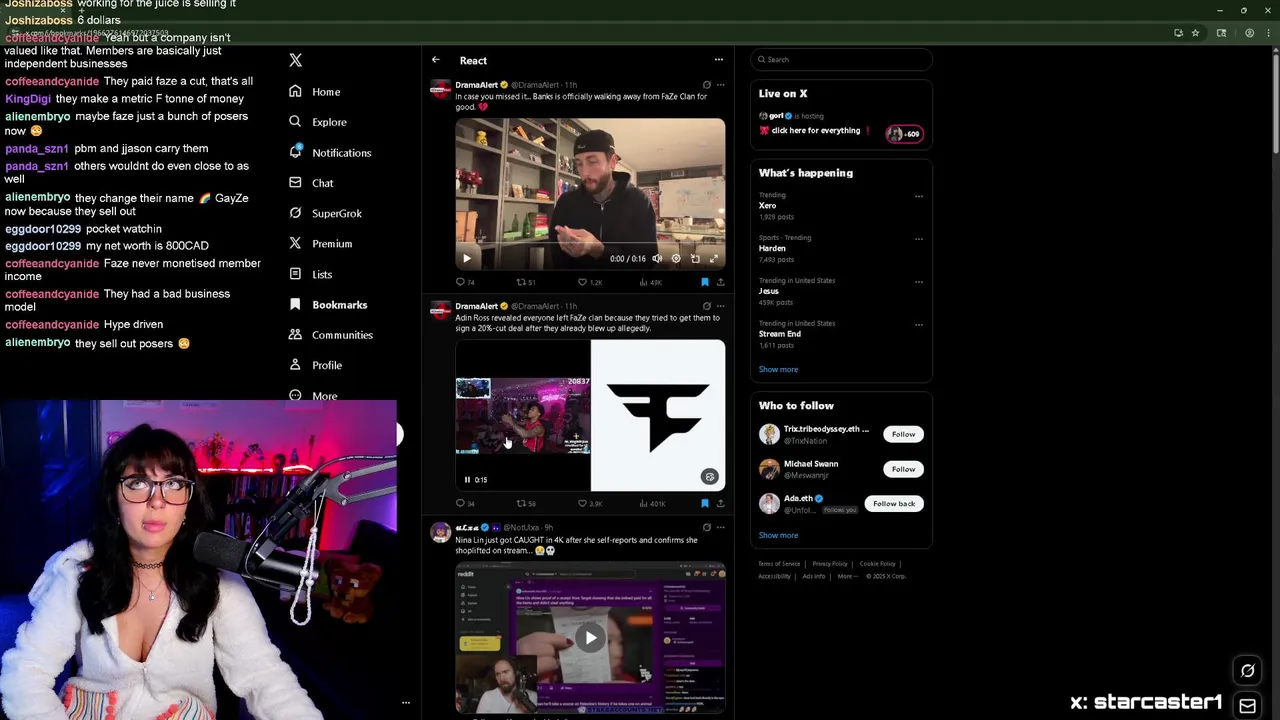1280x720 pixels.
Task: Bookmark page with browser star icon
Action: pos(1195,33)
